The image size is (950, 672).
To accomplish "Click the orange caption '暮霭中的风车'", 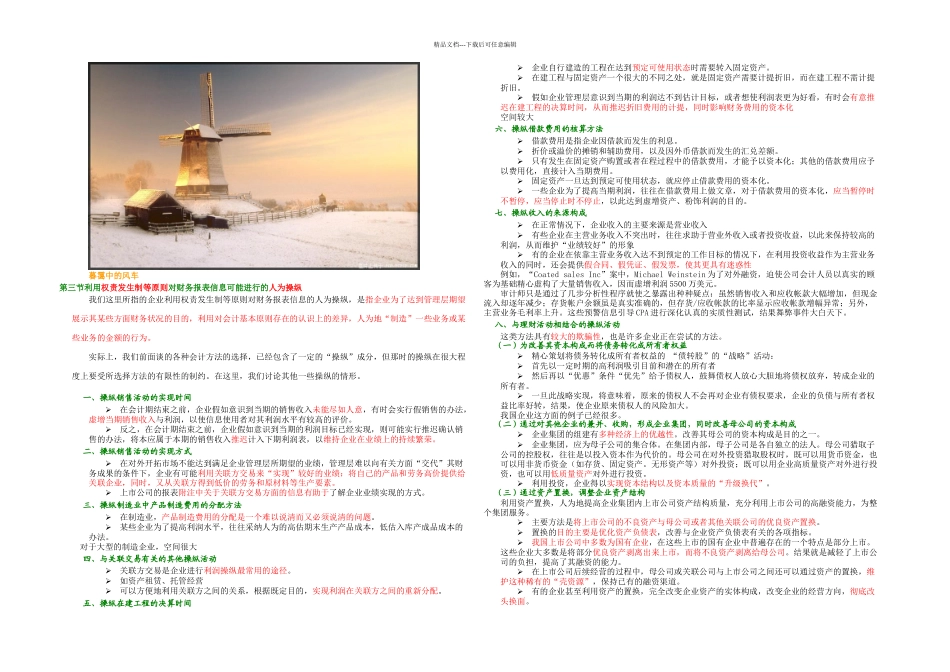I will click(113, 276).
